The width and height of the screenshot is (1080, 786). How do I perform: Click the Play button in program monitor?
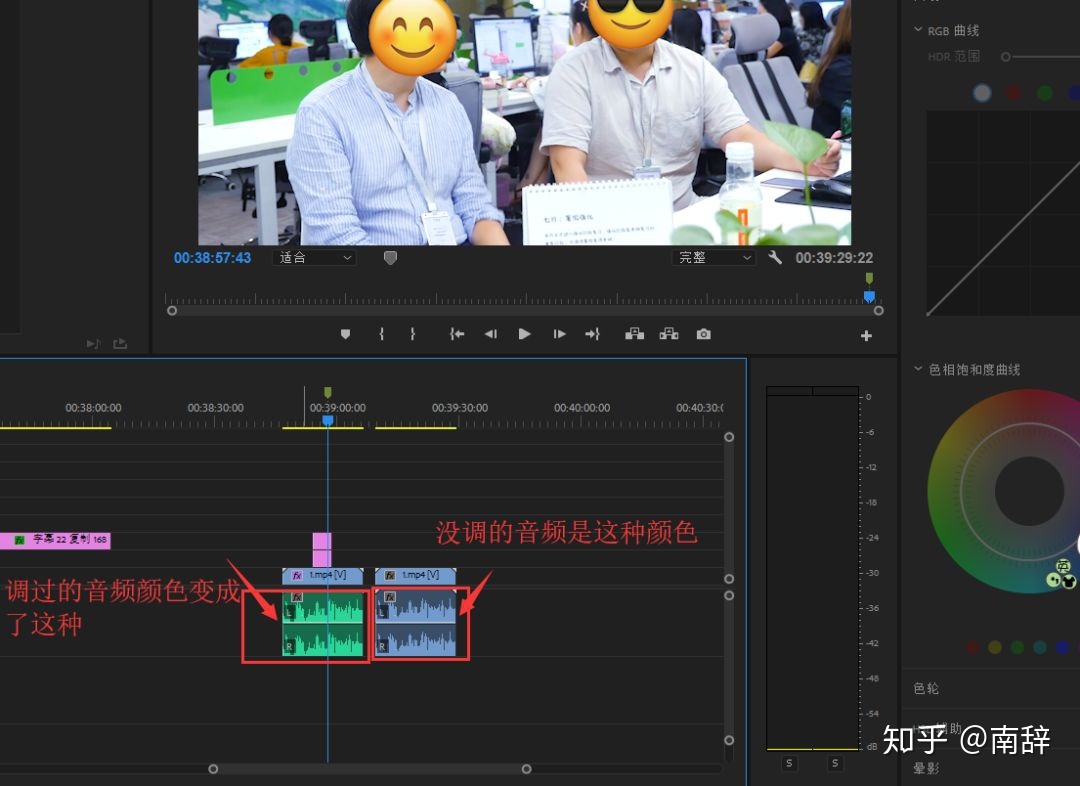524,334
